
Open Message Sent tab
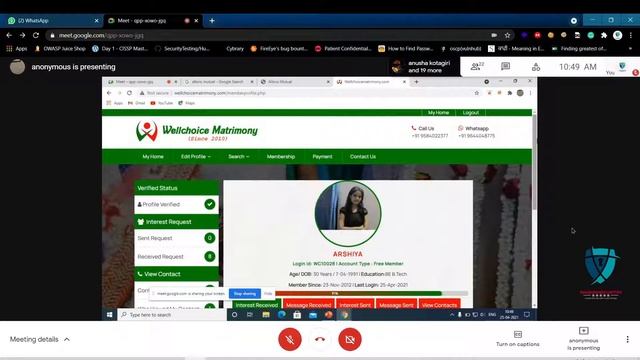tap(396, 305)
